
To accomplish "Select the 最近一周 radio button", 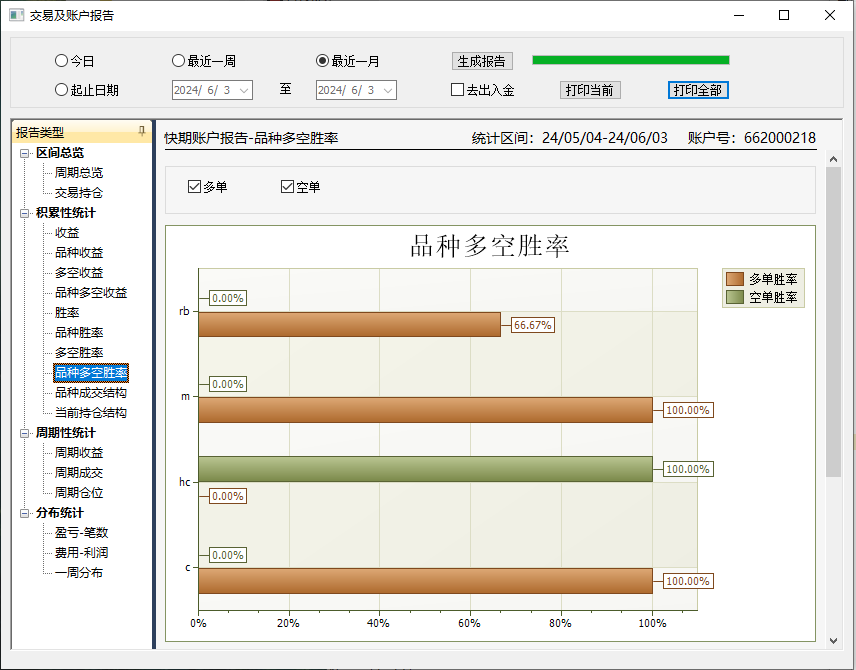I will tap(179, 61).
